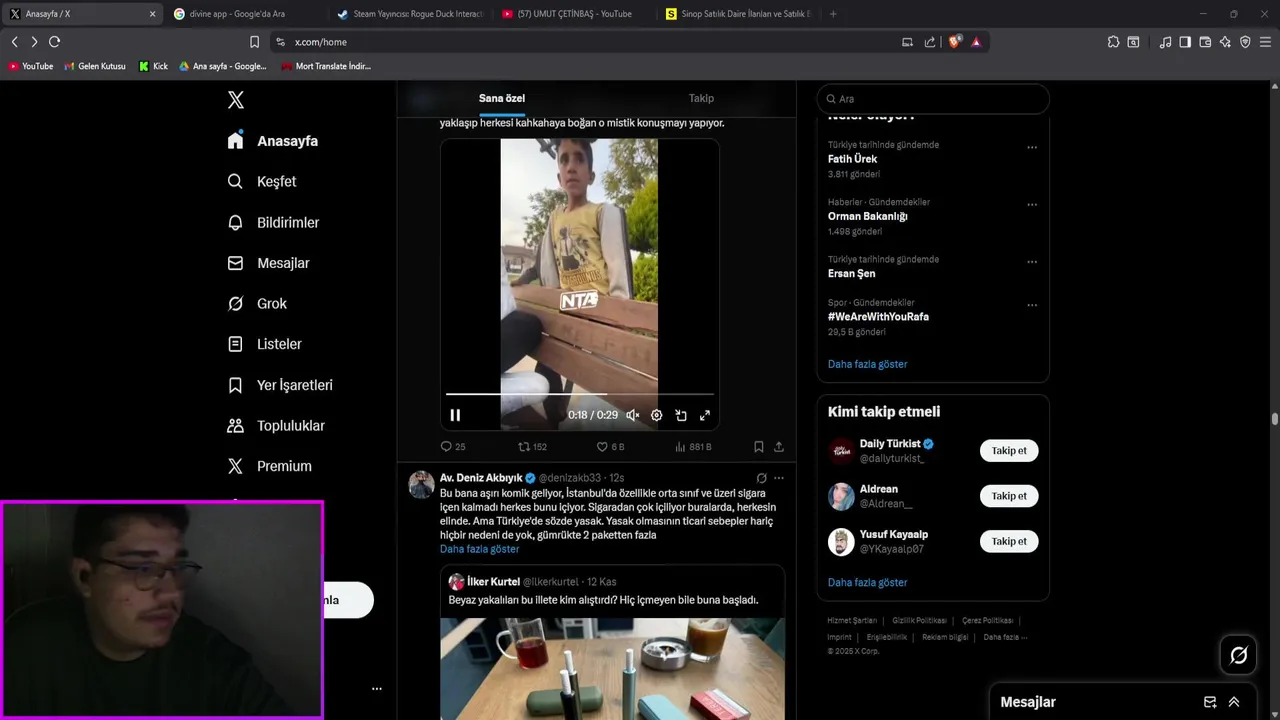Switch to the Takip timeline tab
The image size is (1280, 720).
[x=701, y=98]
